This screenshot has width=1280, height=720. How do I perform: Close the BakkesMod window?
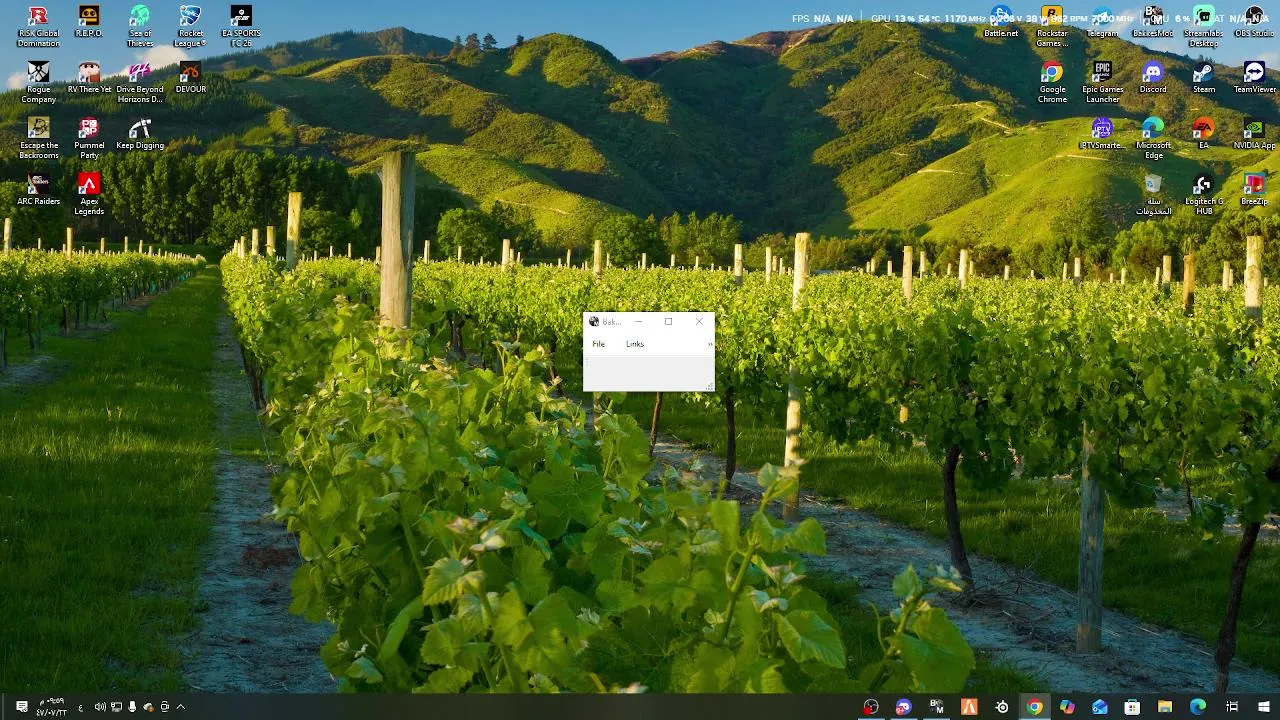699,321
